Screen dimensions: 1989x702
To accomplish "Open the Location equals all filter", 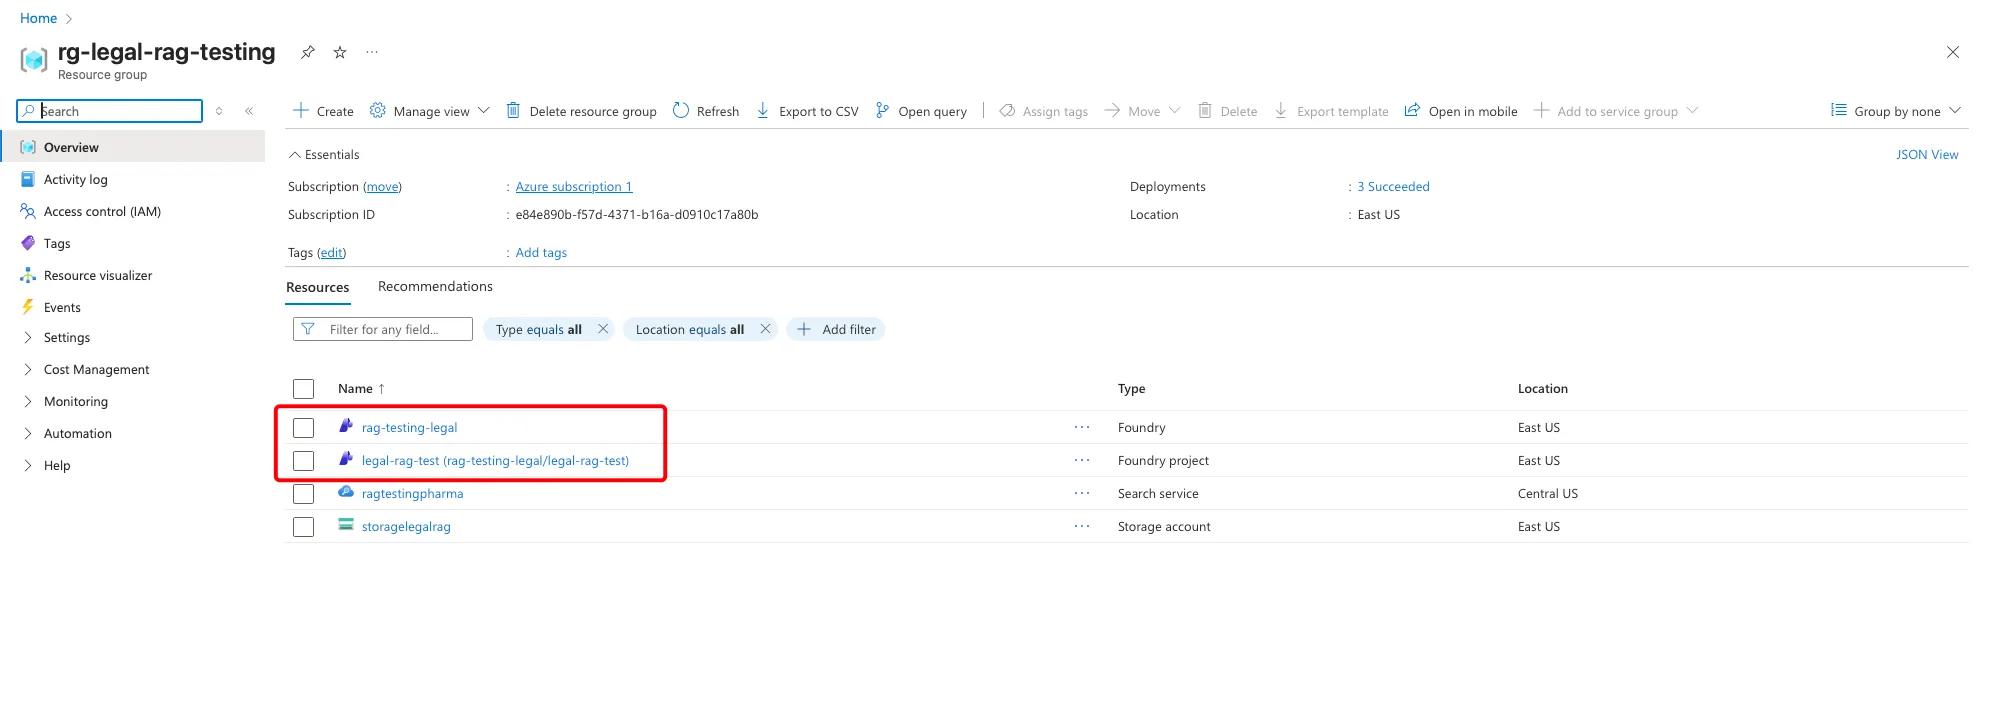I will pyautogui.click(x=690, y=329).
